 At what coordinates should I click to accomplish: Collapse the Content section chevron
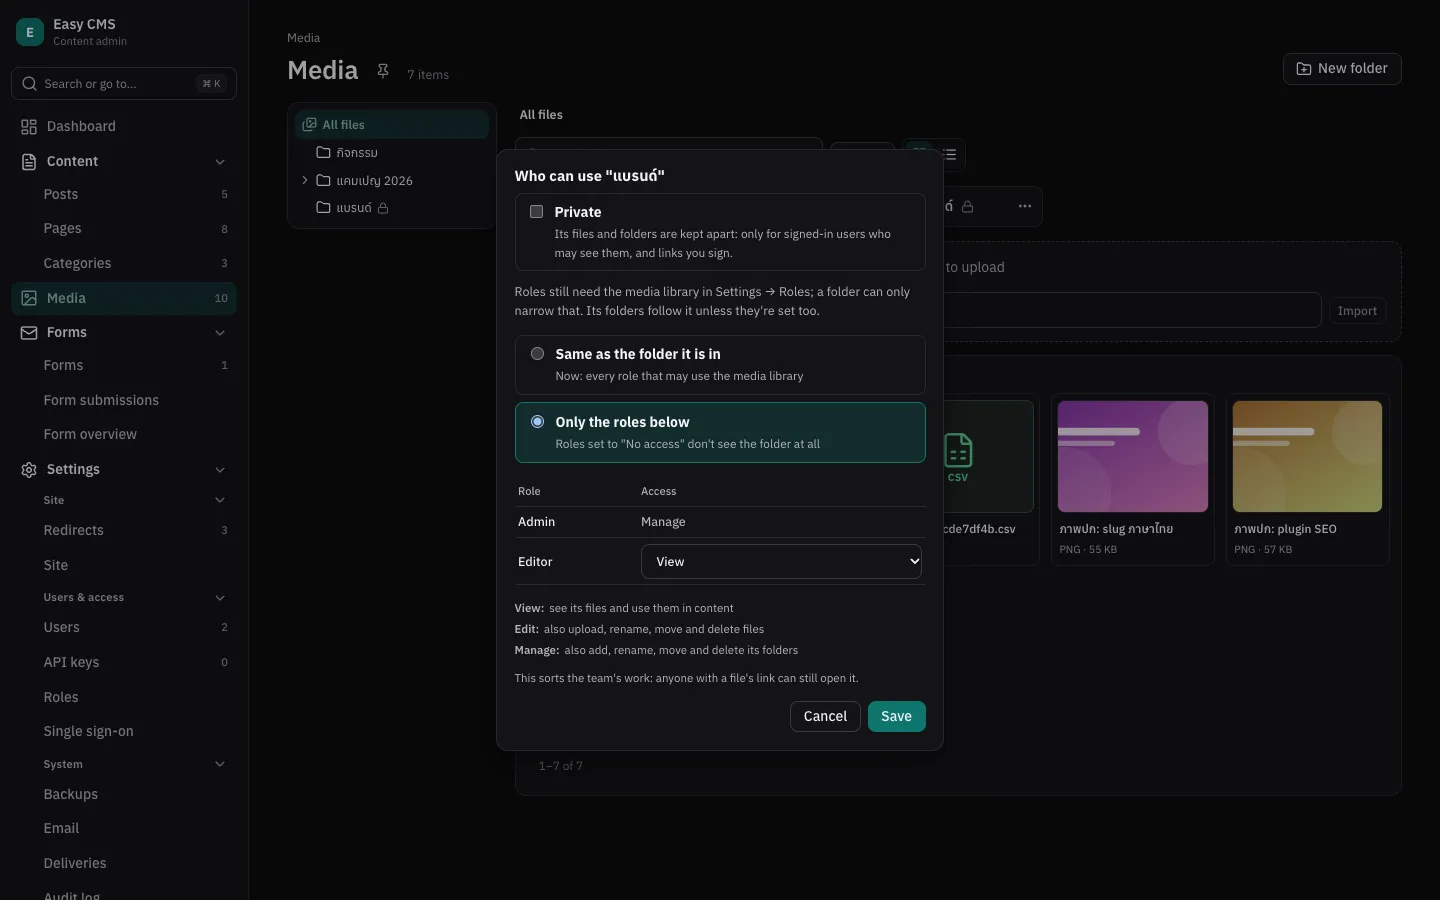coord(220,162)
